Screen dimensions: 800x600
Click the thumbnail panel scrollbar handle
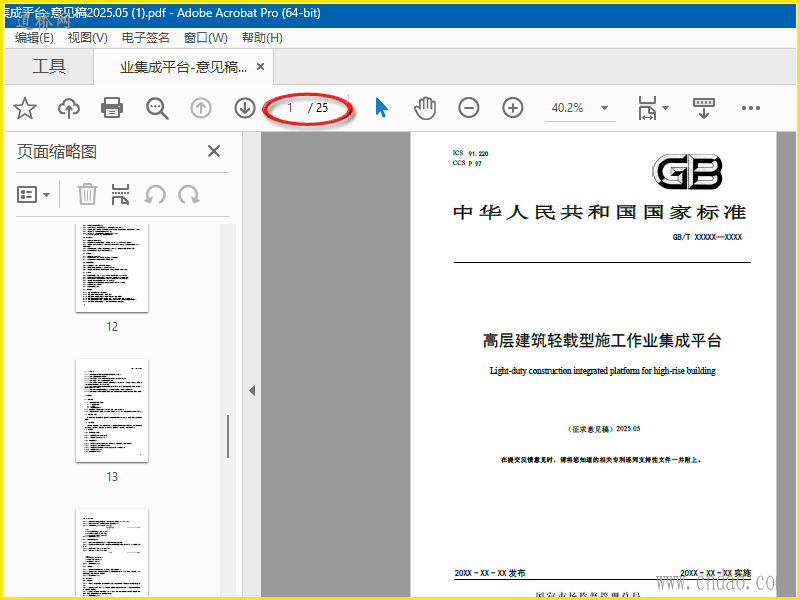pyautogui.click(x=228, y=436)
